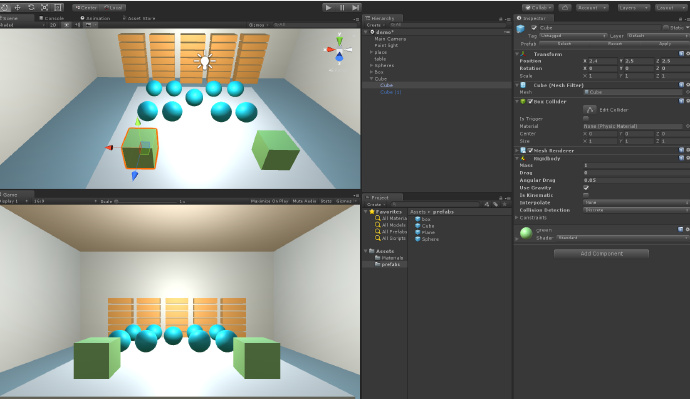
Task: Open the Cloud services icon
Action: click(x=565, y=7)
